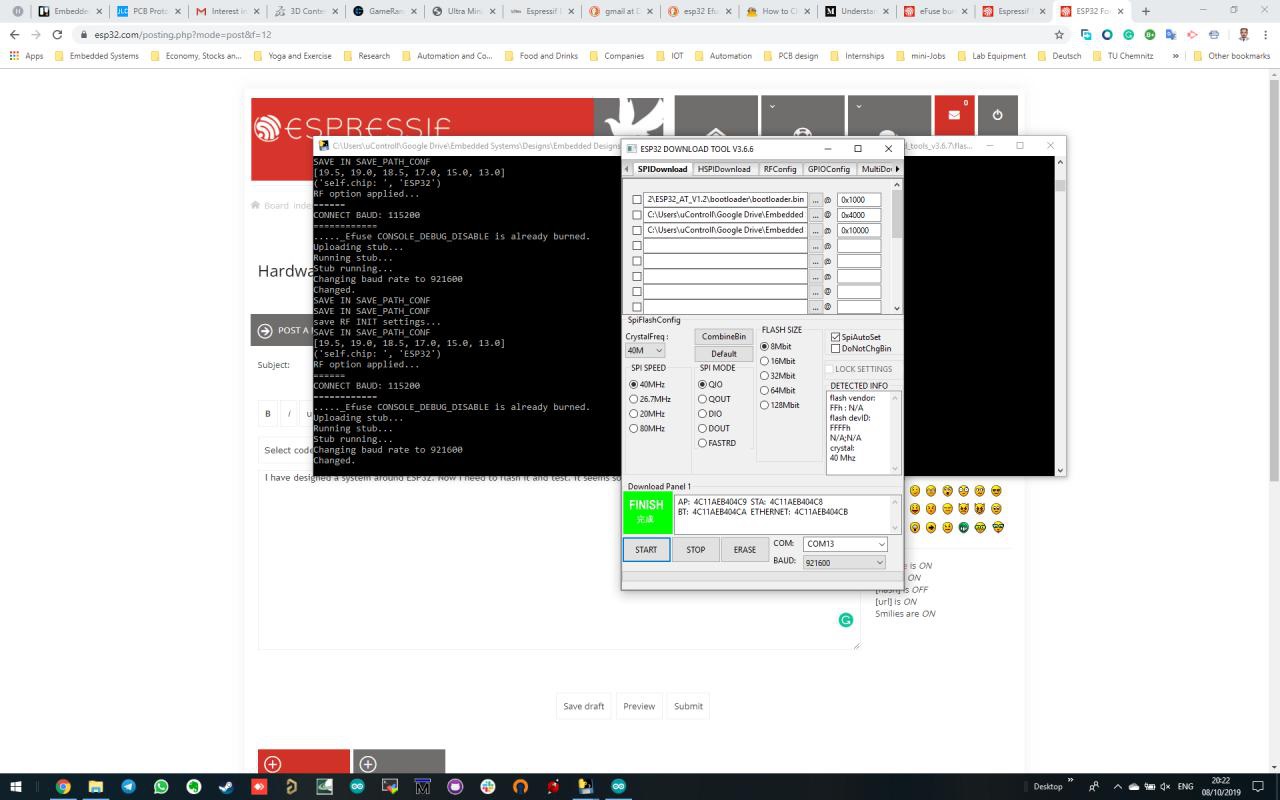Viewport: 1280px width, 800px height.
Task: Click the Default button
Action: [724, 353]
